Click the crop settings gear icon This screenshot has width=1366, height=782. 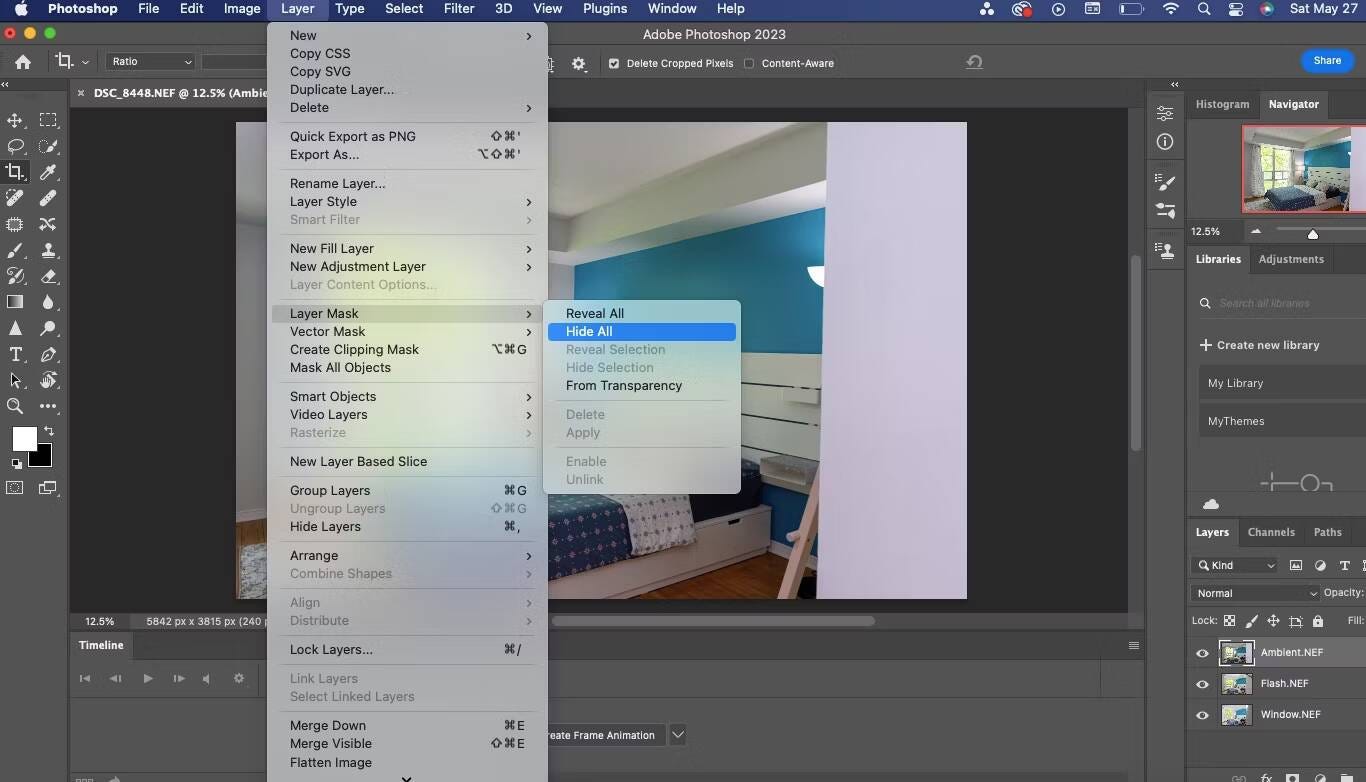point(578,63)
